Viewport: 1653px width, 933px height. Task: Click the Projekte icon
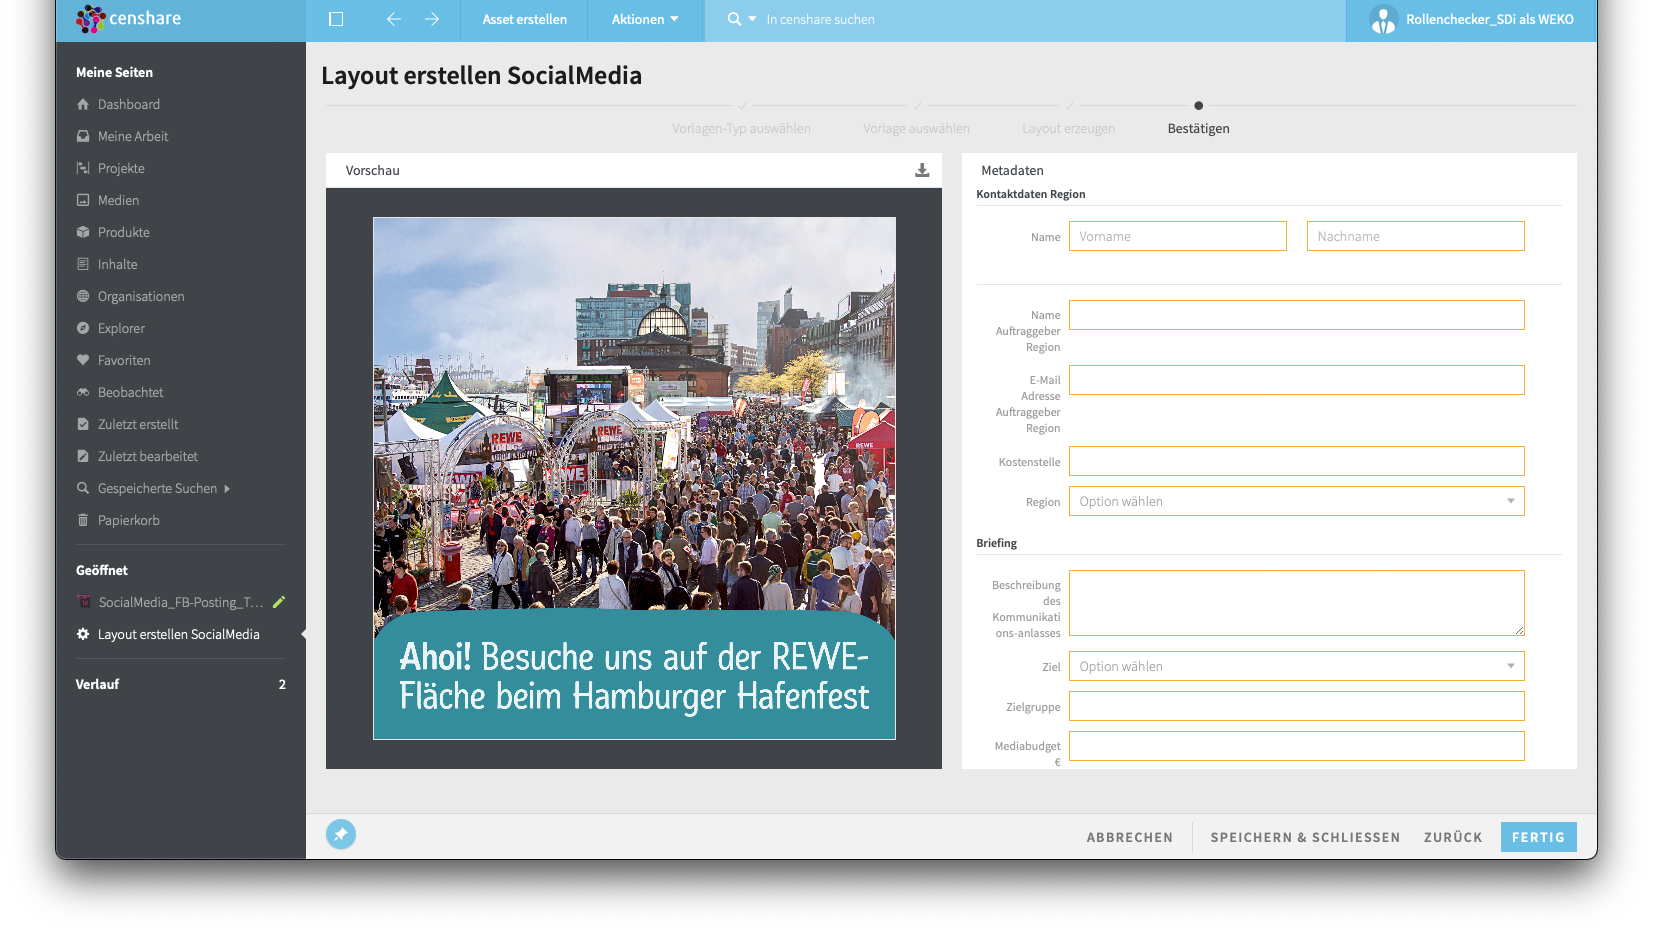[x=83, y=168]
